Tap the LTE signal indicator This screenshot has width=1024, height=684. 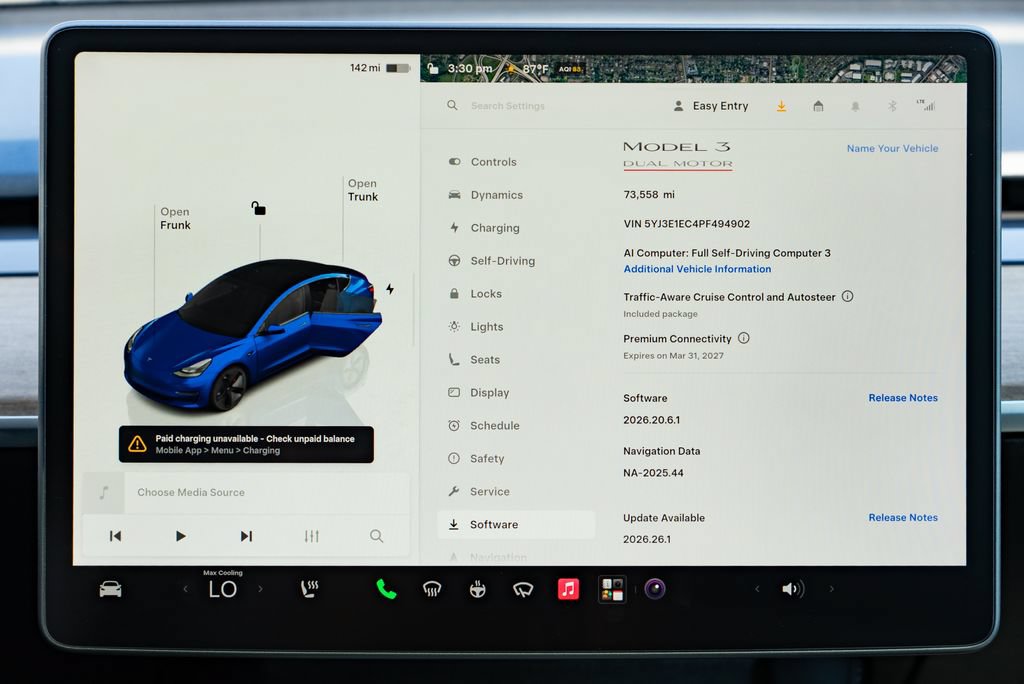[926, 105]
